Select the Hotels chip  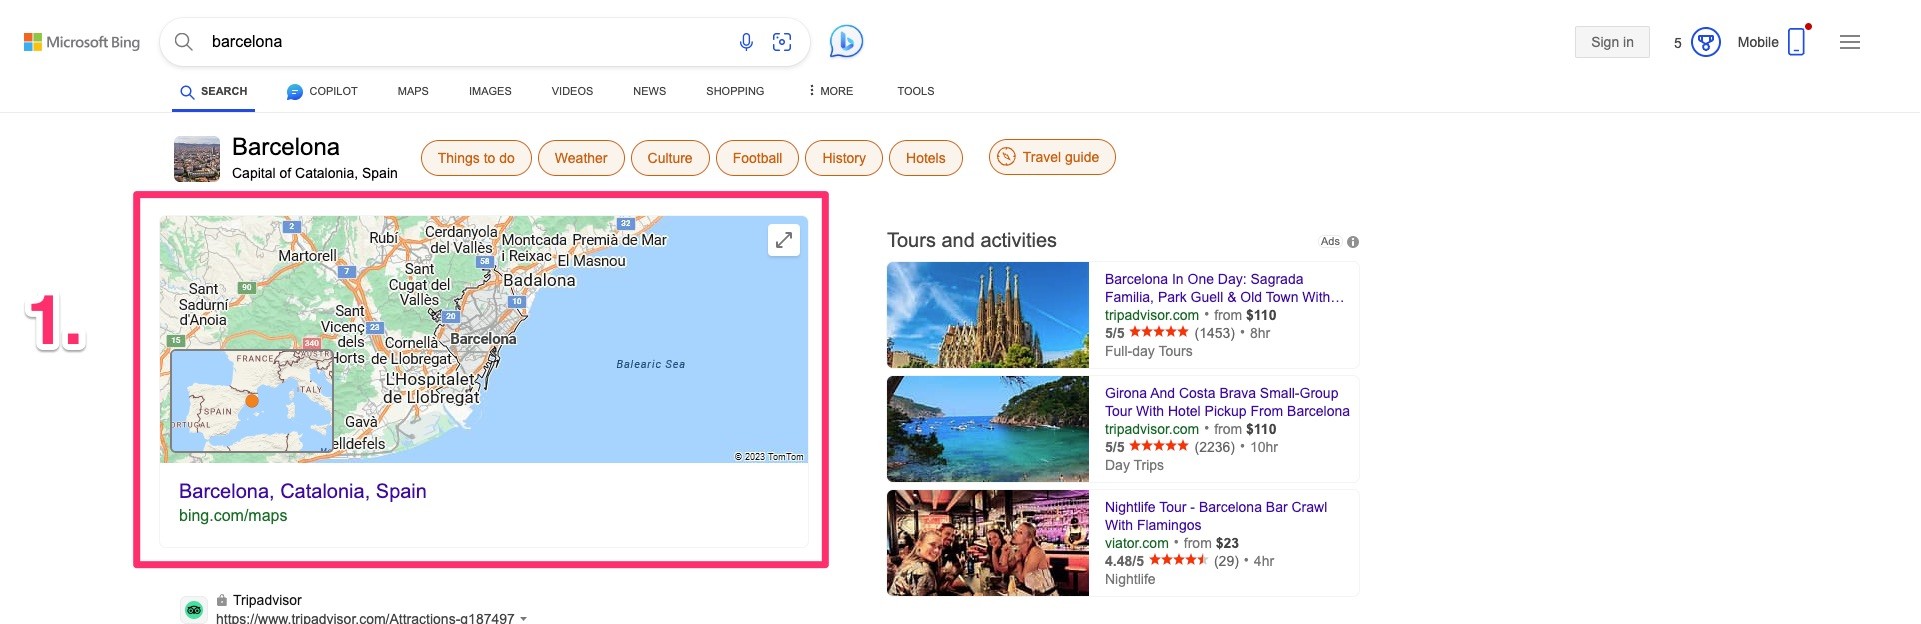[926, 158]
